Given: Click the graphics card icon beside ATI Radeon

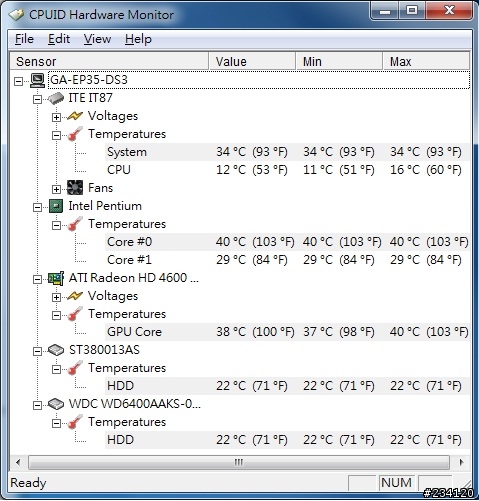Looking at the screenshot, I should 56,278.
